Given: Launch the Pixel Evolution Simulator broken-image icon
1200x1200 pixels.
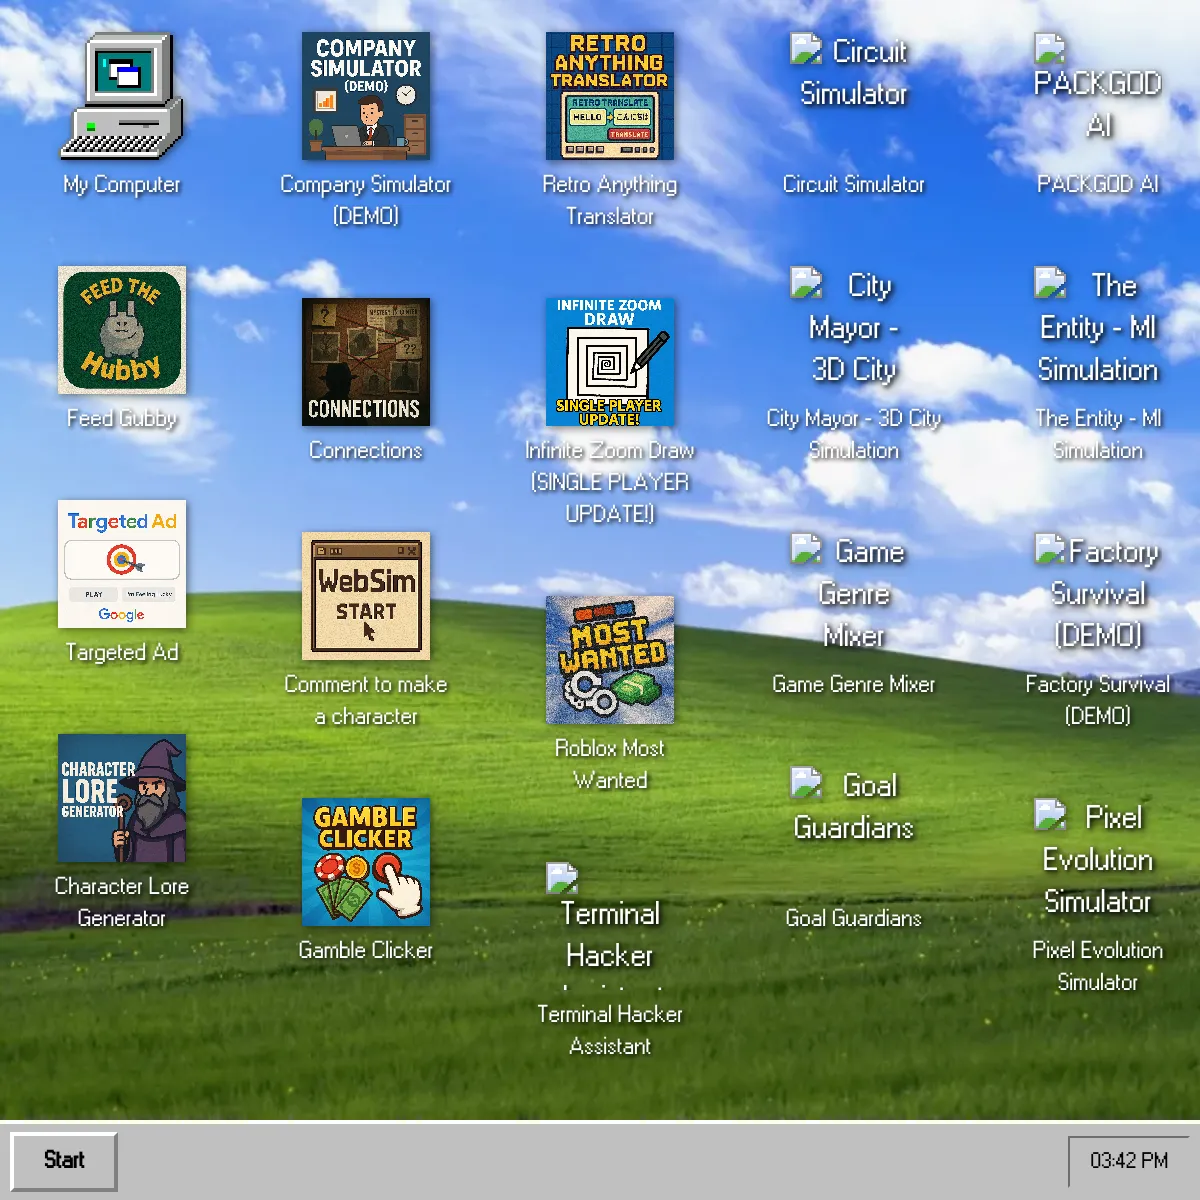Looking at the screenshot, I should click(1098, 860).
